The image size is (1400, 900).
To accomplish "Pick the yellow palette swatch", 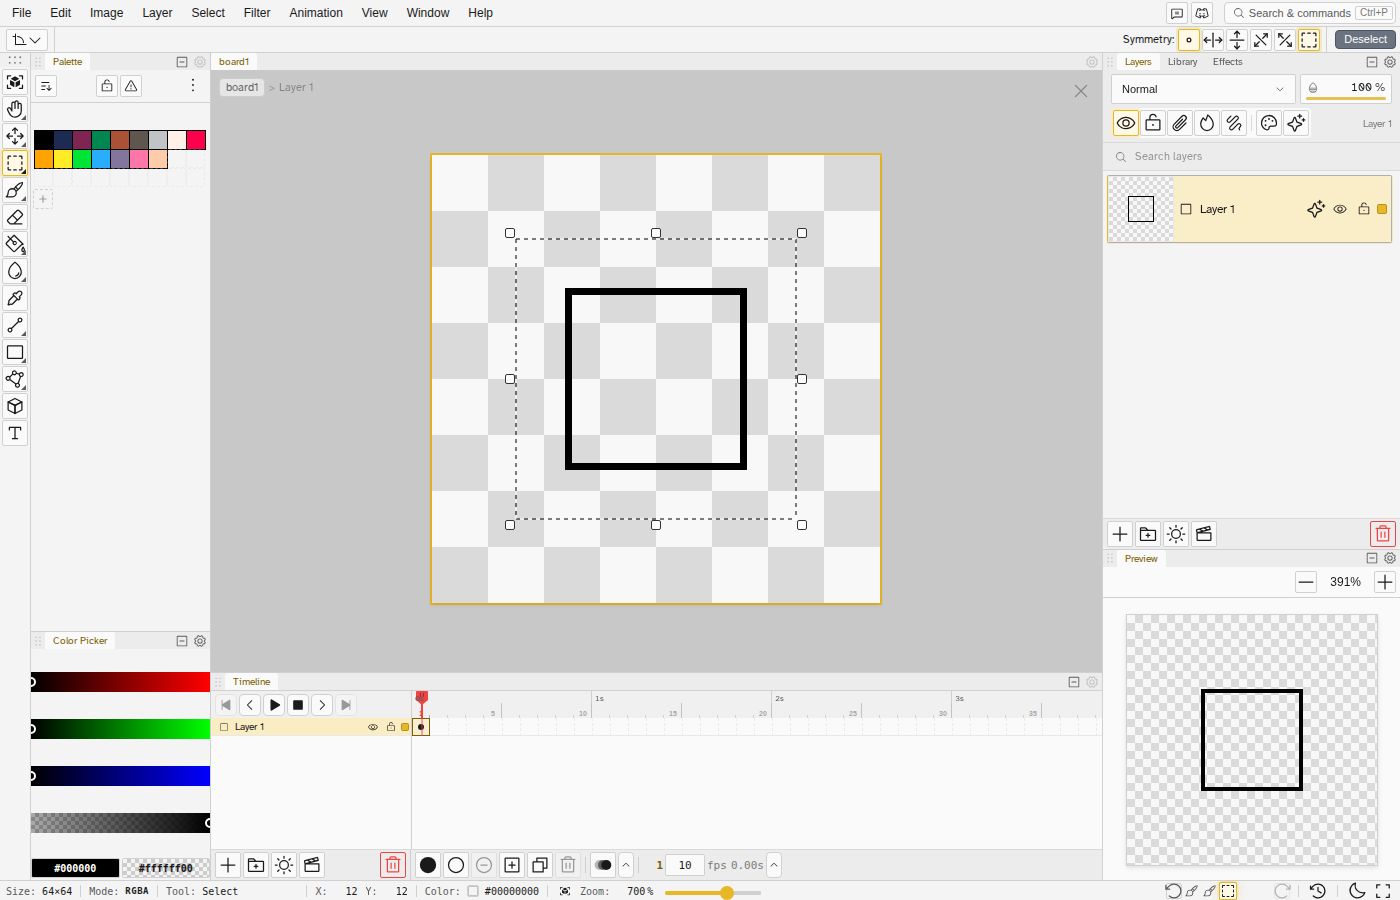I will click(63, 159).
